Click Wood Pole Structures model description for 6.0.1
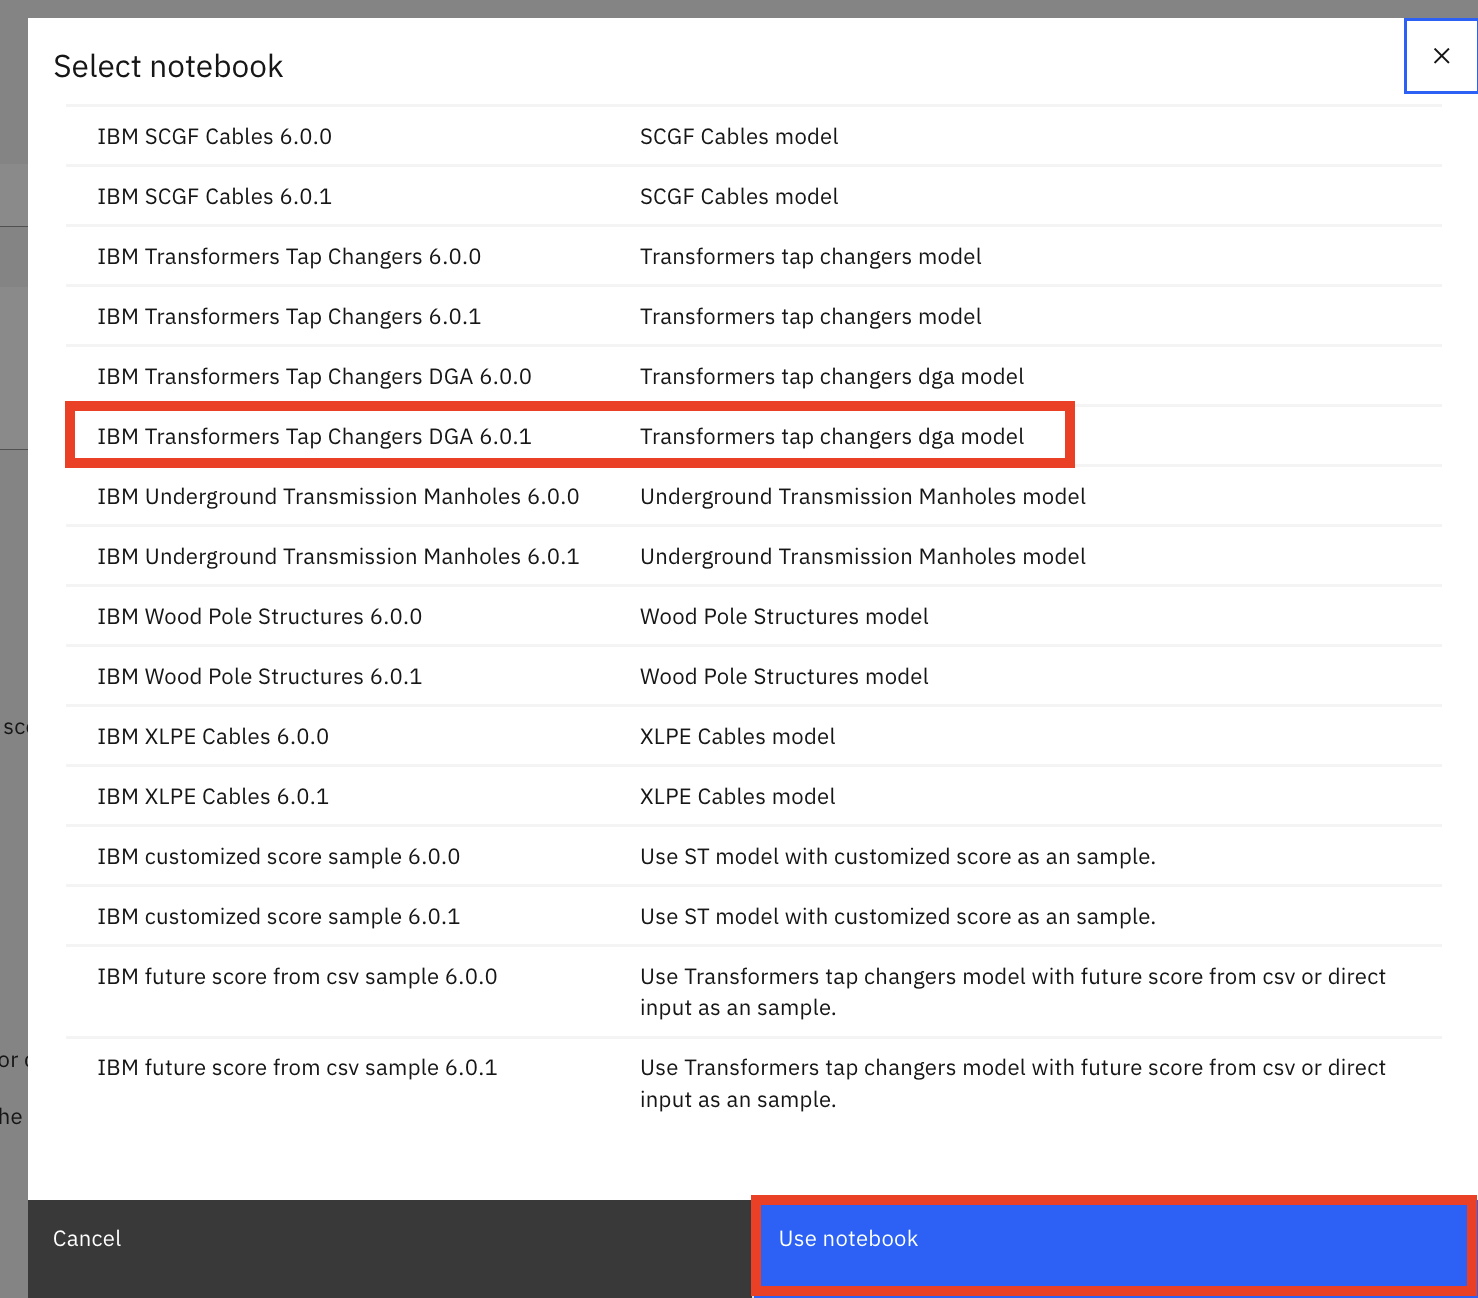This screenshot has height=1298, width=1478. coord(784,676)
